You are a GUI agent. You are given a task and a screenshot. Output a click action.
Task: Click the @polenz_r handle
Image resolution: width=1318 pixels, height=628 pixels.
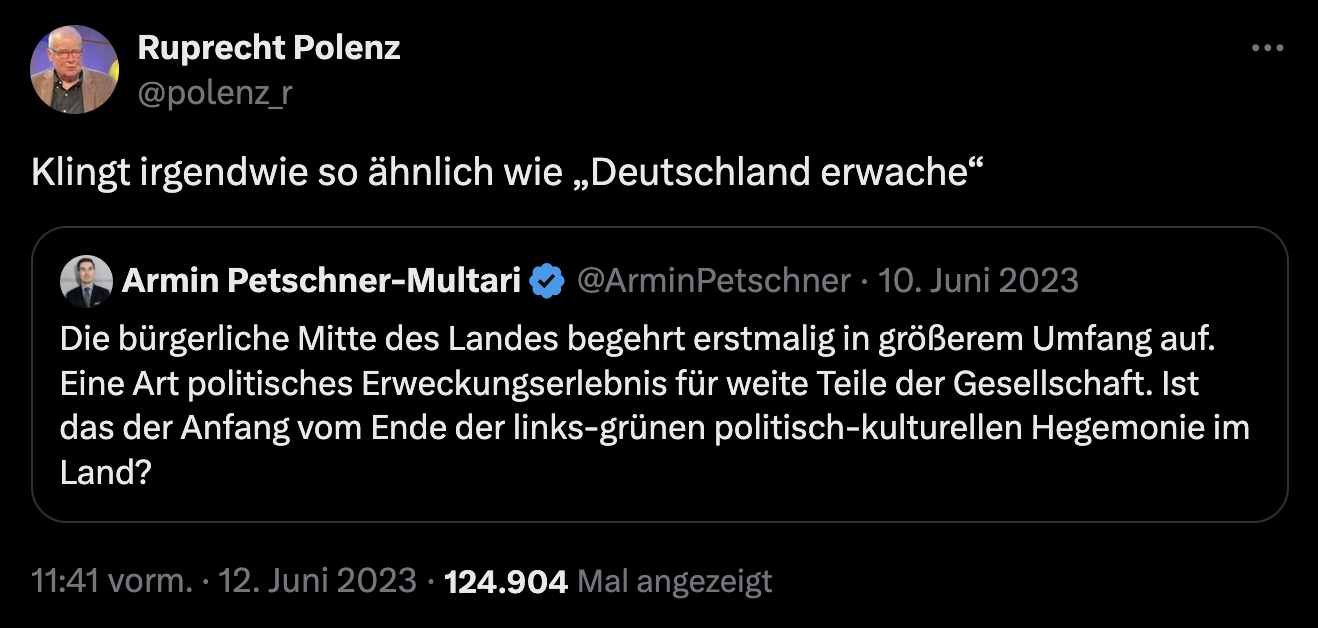pyautogui.click(x=214, y=93)
